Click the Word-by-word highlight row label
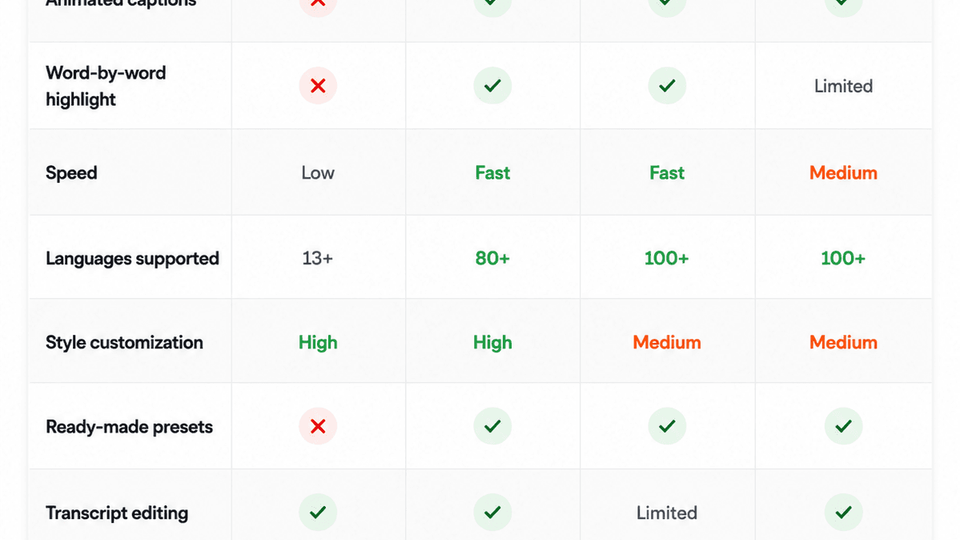Screen dimensions: 960x540 (x=106, y=86)
